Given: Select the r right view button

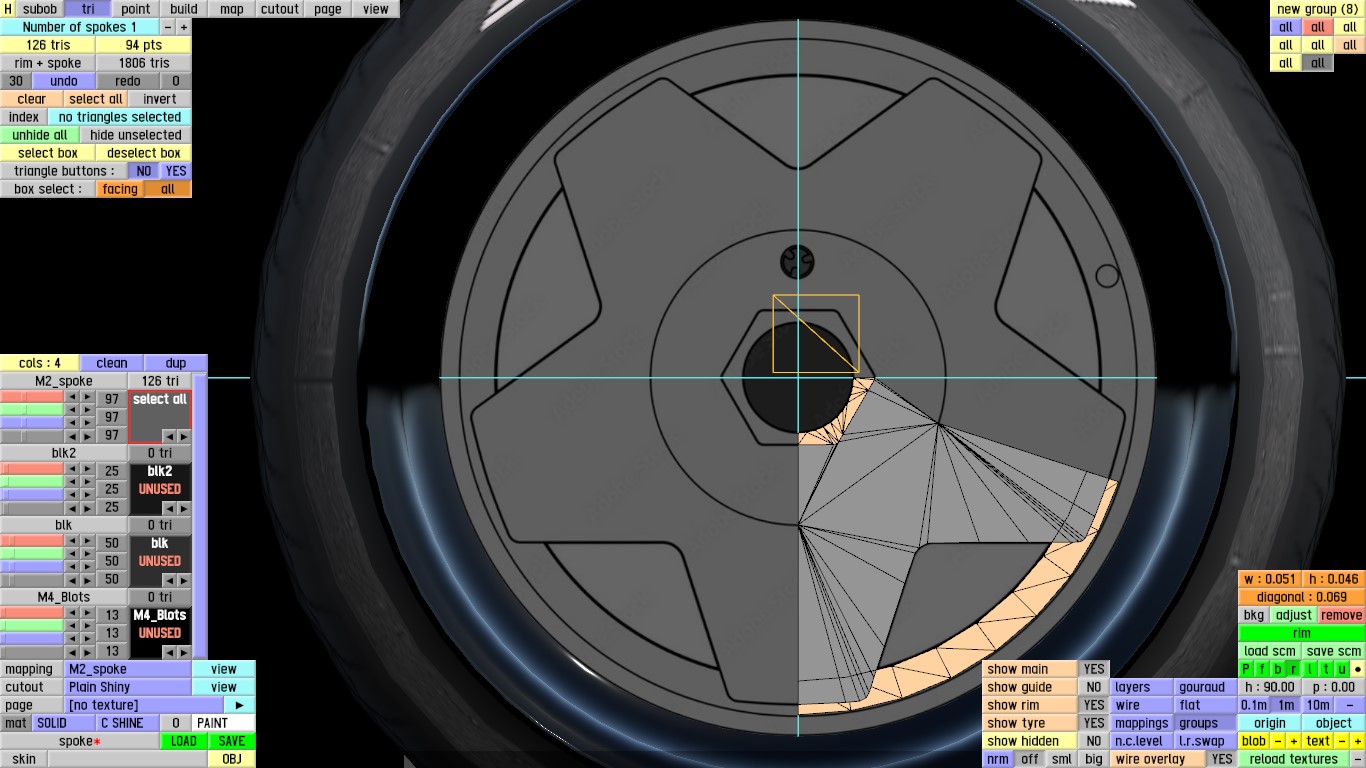Looking at the screenshot, I should coord(1294,669).
